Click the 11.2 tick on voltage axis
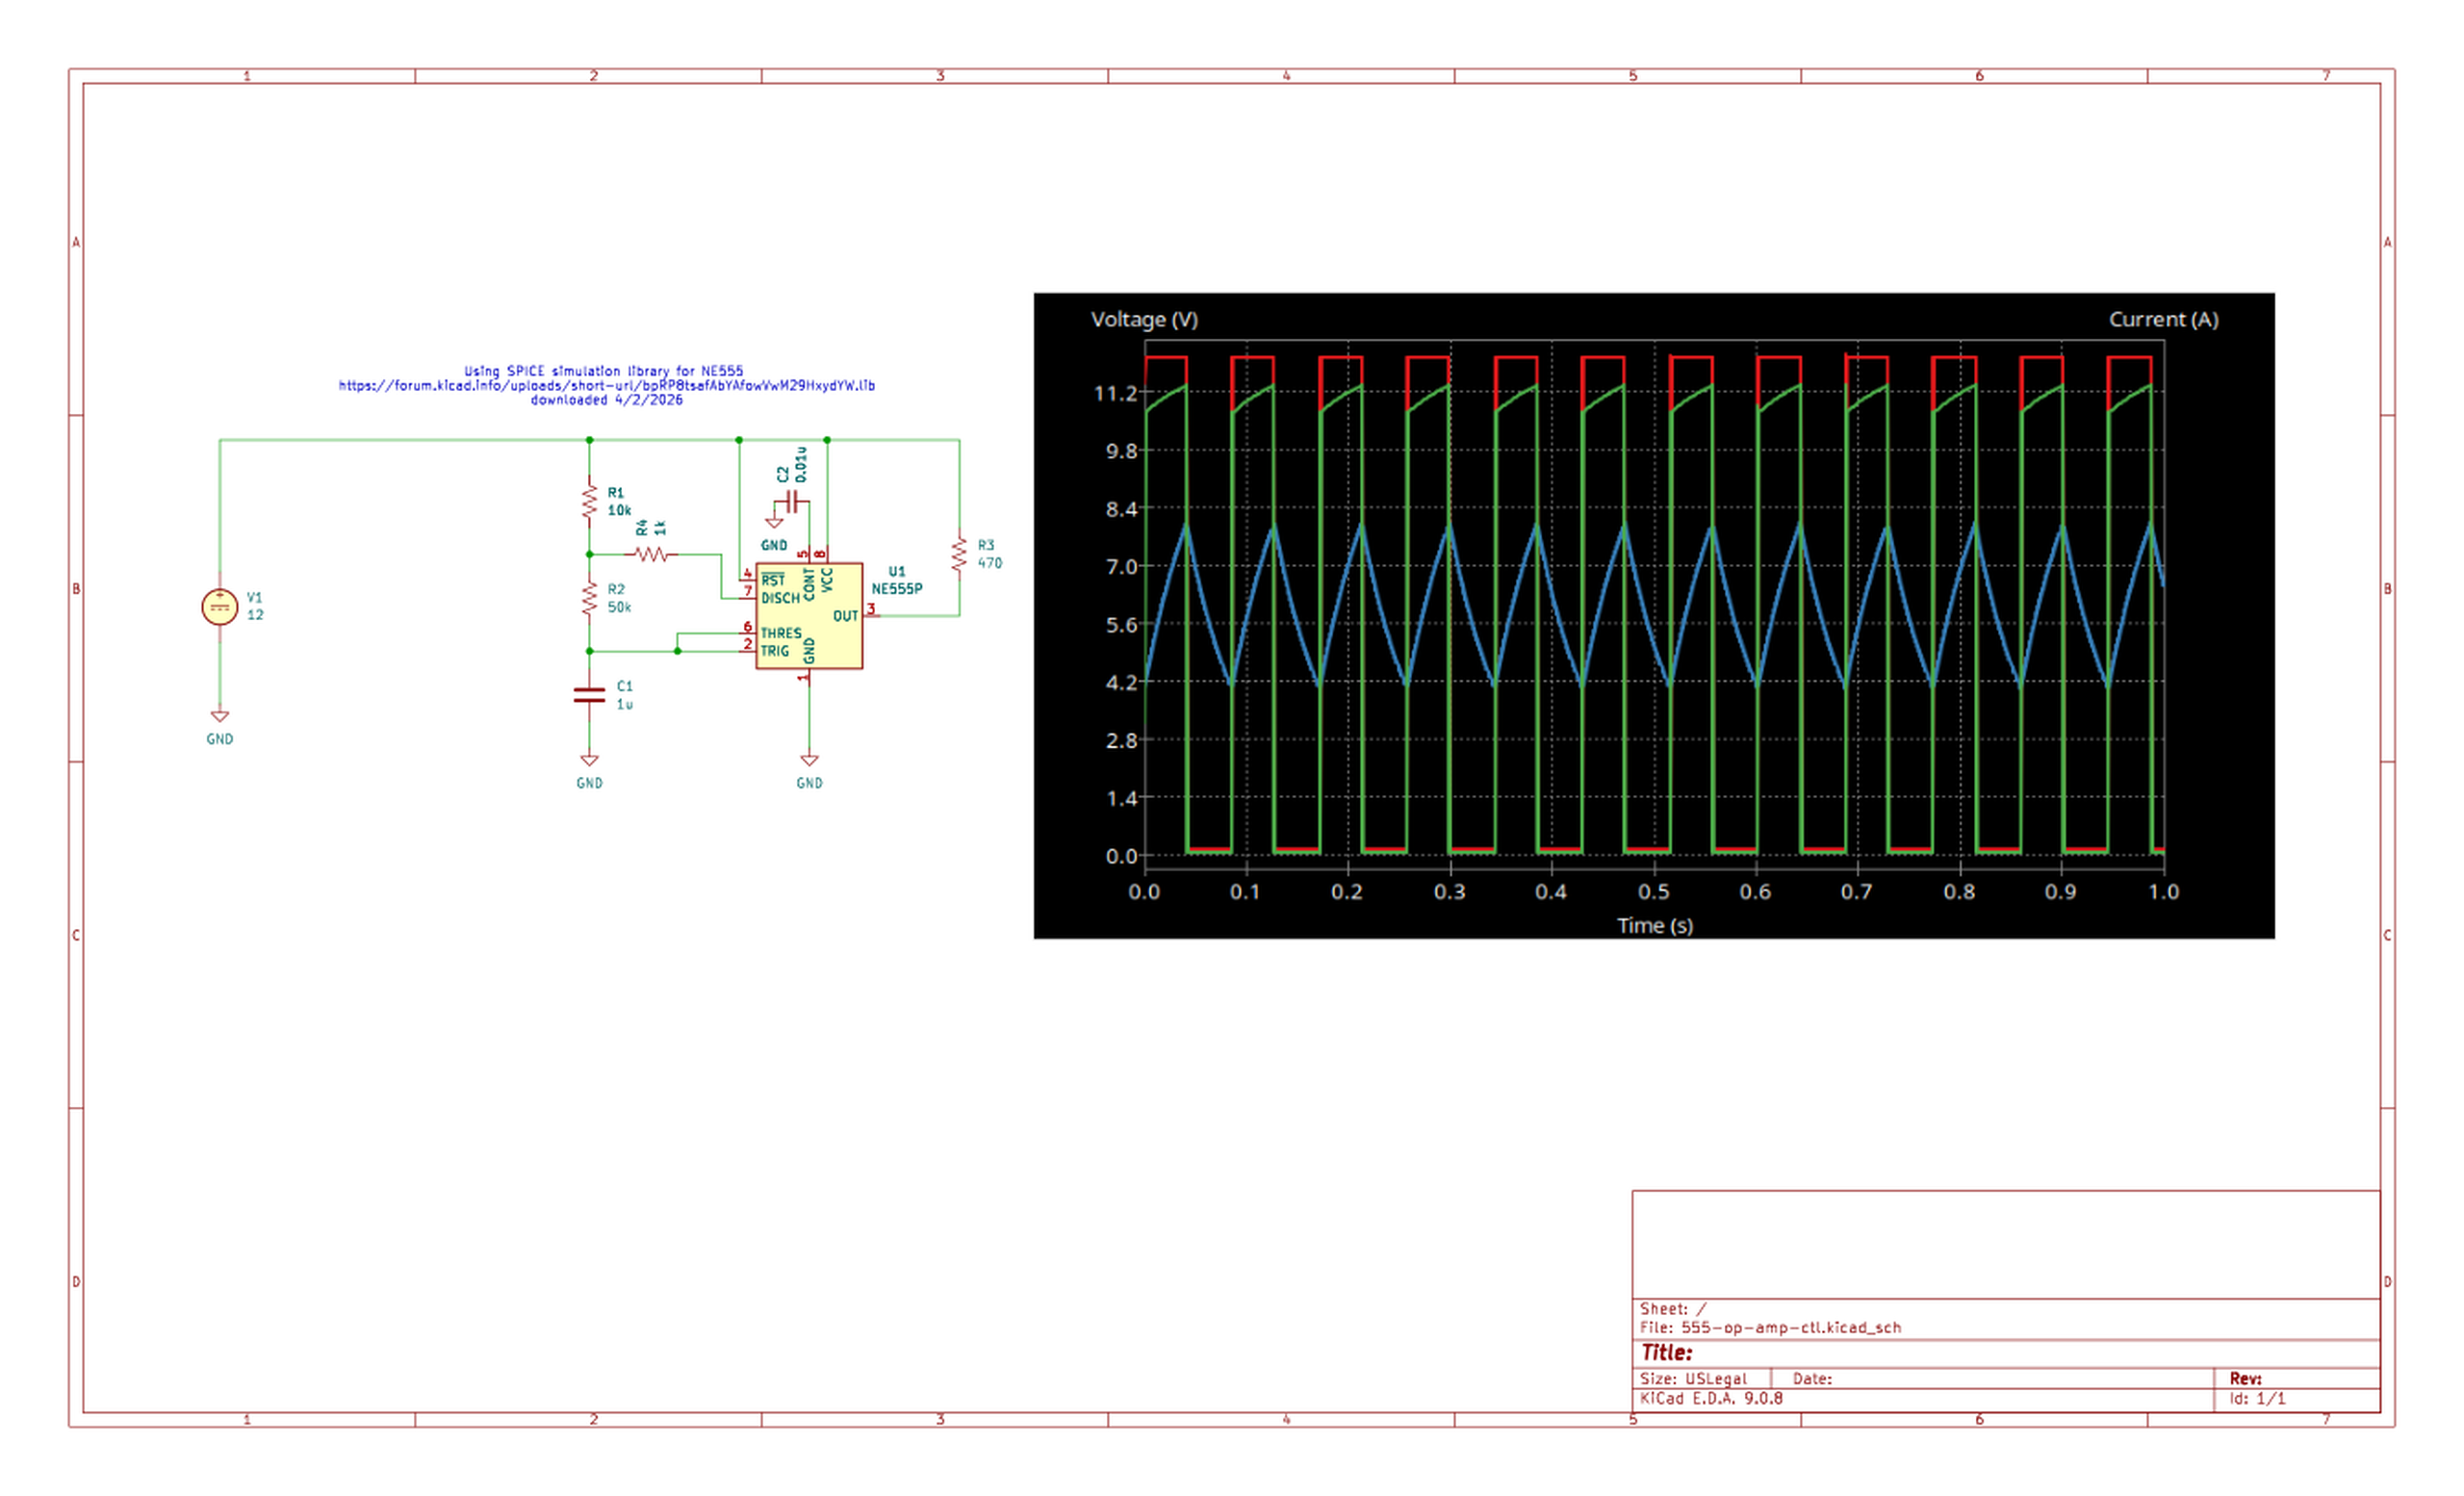 [x=1115, y=394]
